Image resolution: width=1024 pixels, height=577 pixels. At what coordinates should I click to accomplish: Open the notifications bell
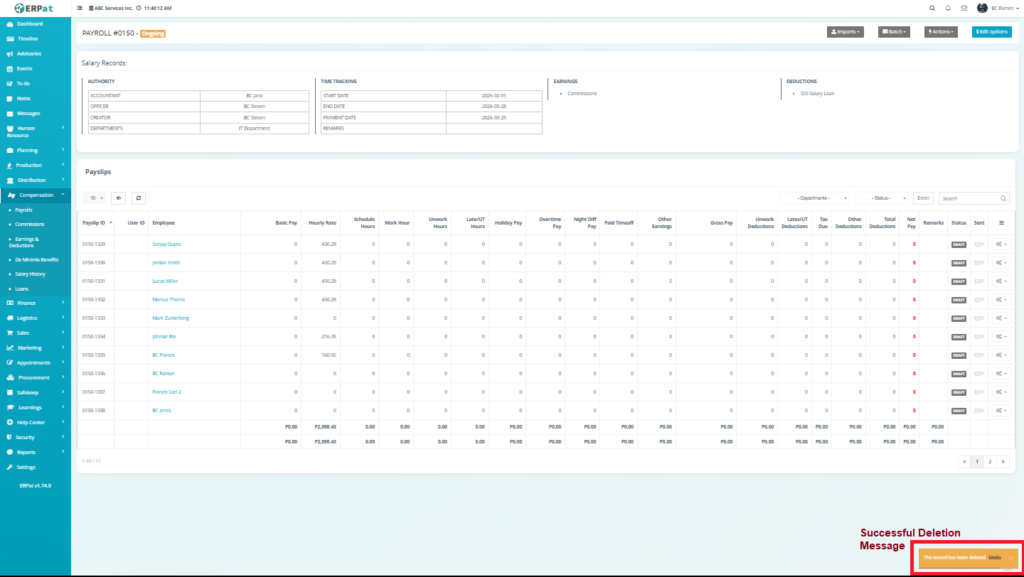pyautogui.click(x=948, y=8)
